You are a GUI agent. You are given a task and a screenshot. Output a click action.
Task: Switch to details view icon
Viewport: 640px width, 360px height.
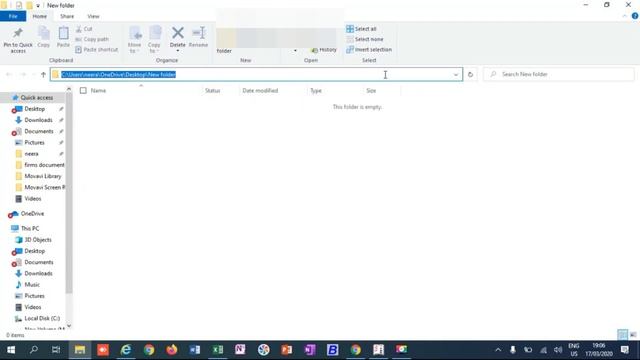pyautogui.click(x=622, y=335)
